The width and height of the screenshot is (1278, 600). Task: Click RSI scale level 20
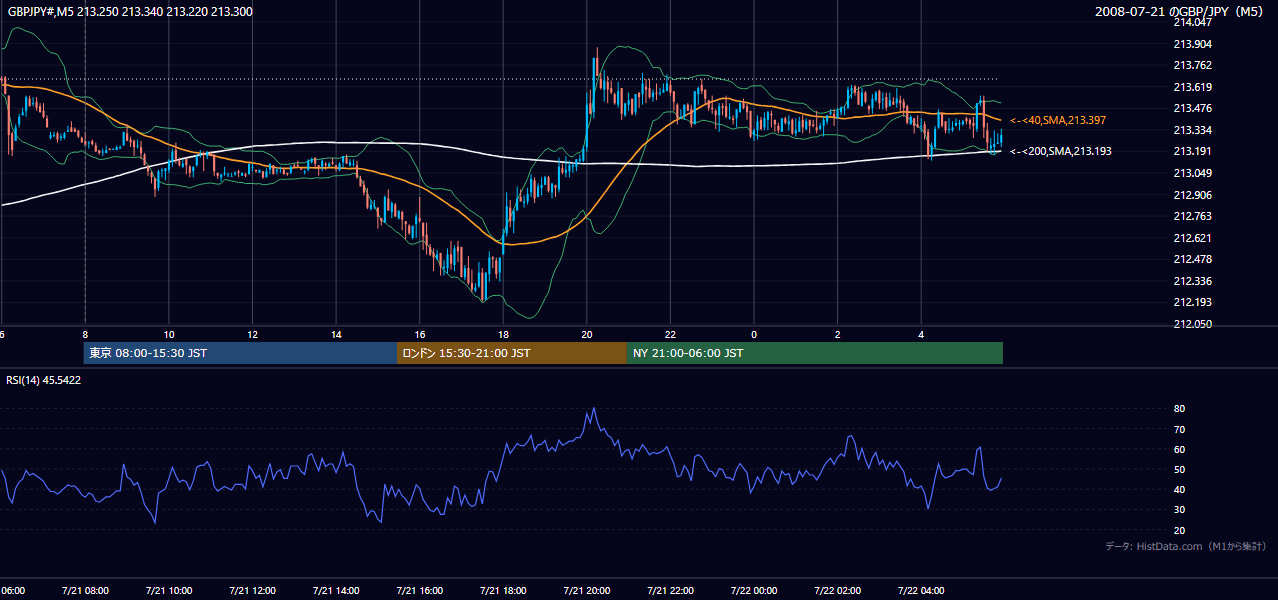pyautogui.click(x=1179, y=530)
